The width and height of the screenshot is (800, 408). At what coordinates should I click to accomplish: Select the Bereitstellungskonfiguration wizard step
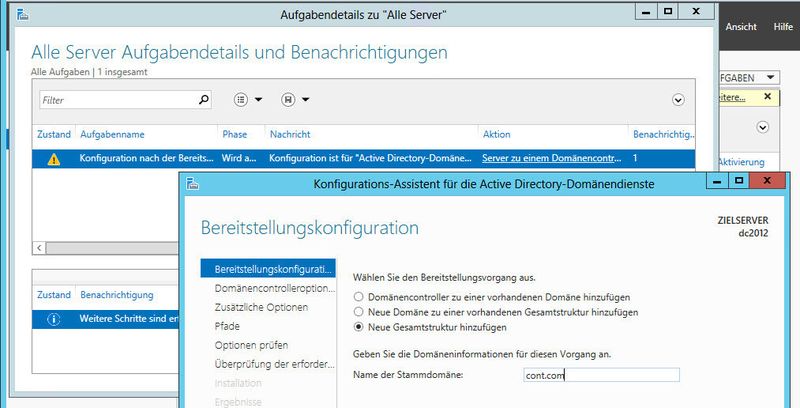point(268,269)
